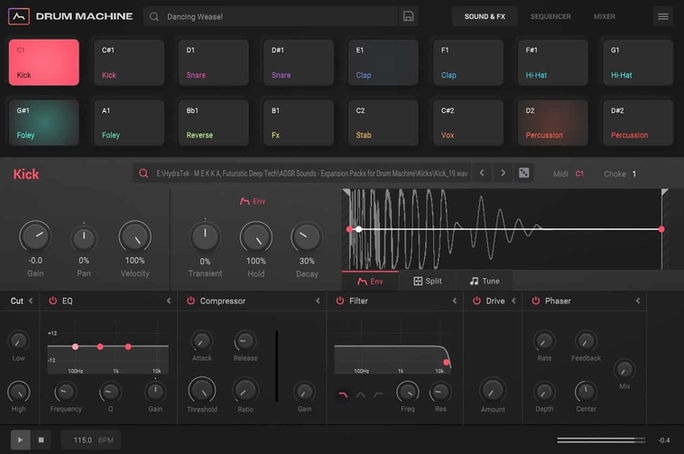This screenshot has height=454, width=684.
Task: Click the Drive Amount knob
Action: point(493,390)
